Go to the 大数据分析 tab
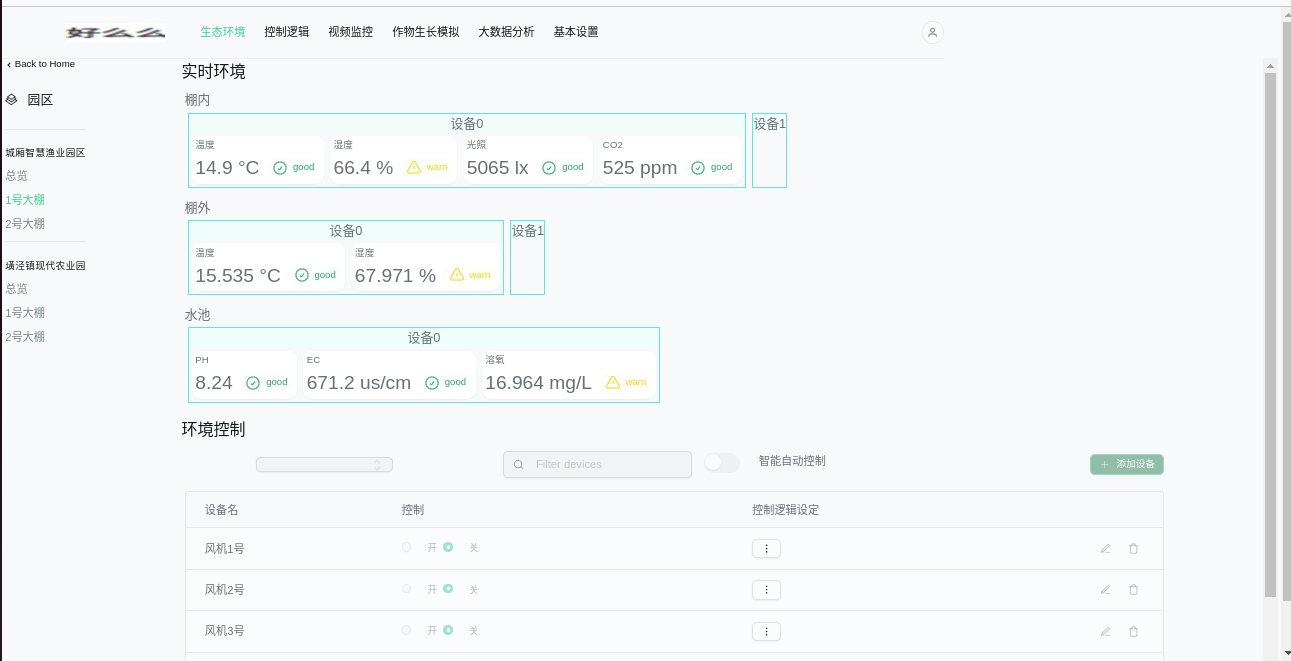The width and height of the screenshot is (1291, 661). pyautogui.click(x=506, y=32)
